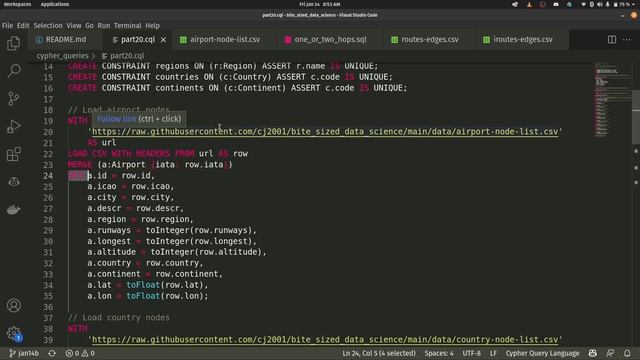
Task: Open the Go menu
Action: click(x=89, y=25)
